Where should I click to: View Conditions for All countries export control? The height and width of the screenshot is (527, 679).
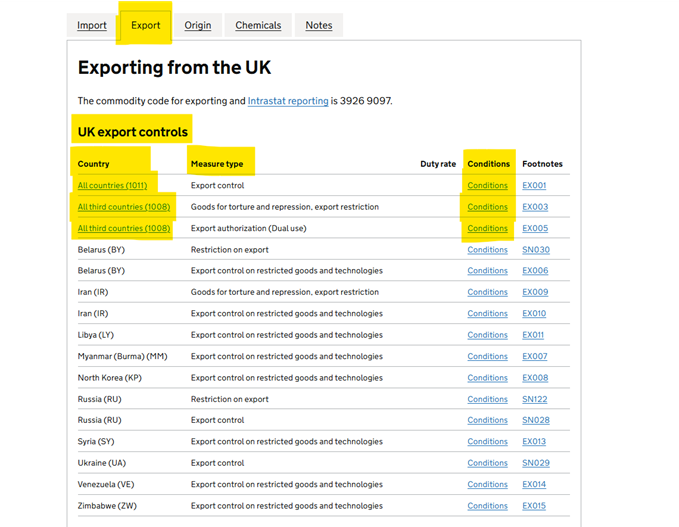point(487,186)
